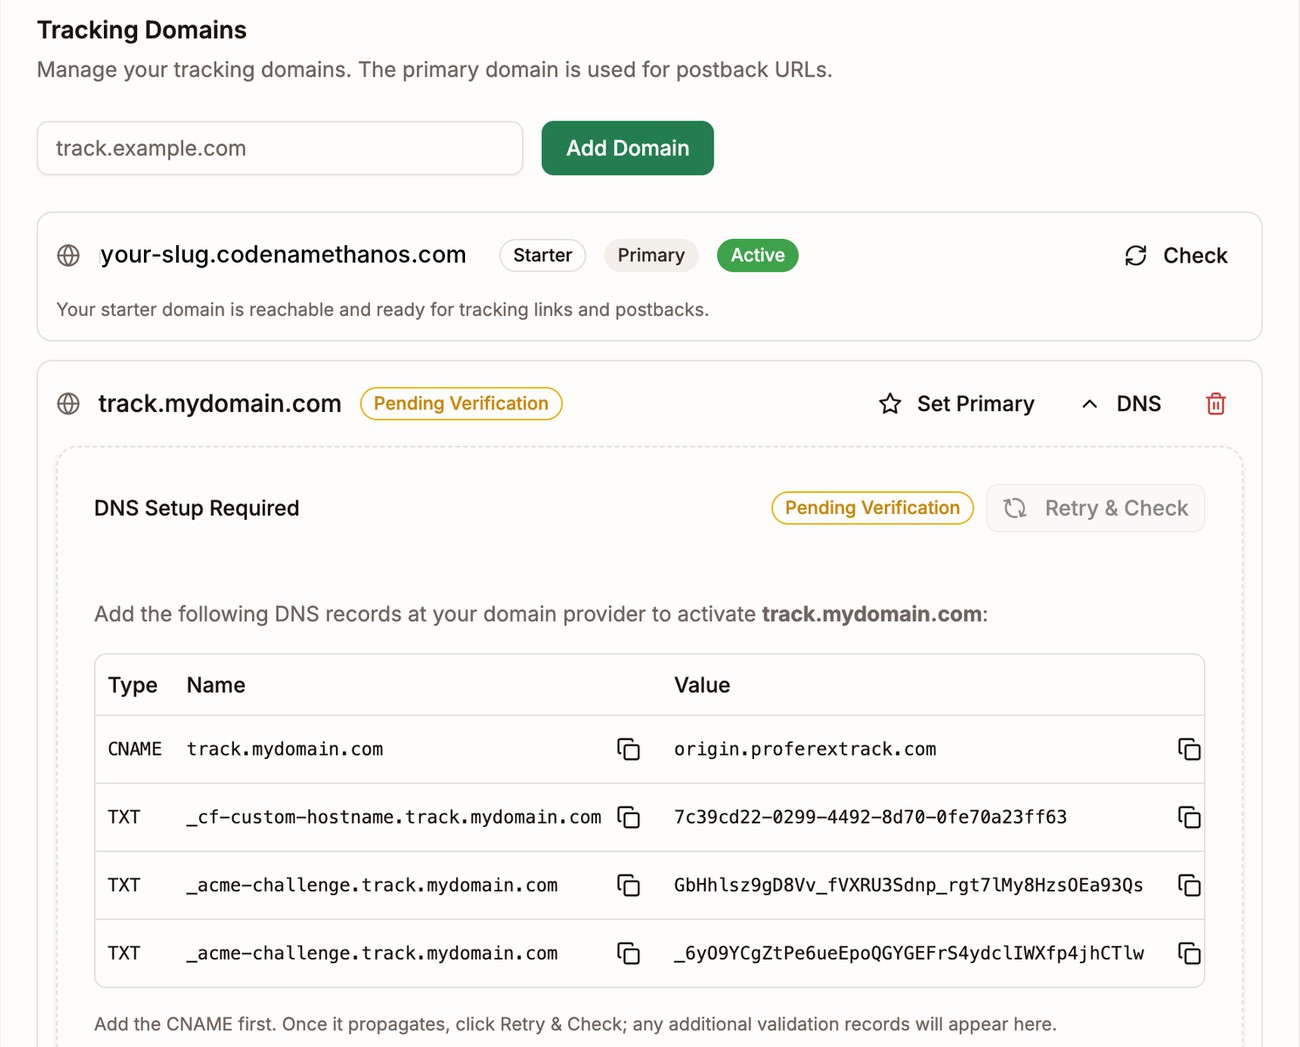
Task: Click the Add the following DNS records instruction
Action: tap(541, 614)
